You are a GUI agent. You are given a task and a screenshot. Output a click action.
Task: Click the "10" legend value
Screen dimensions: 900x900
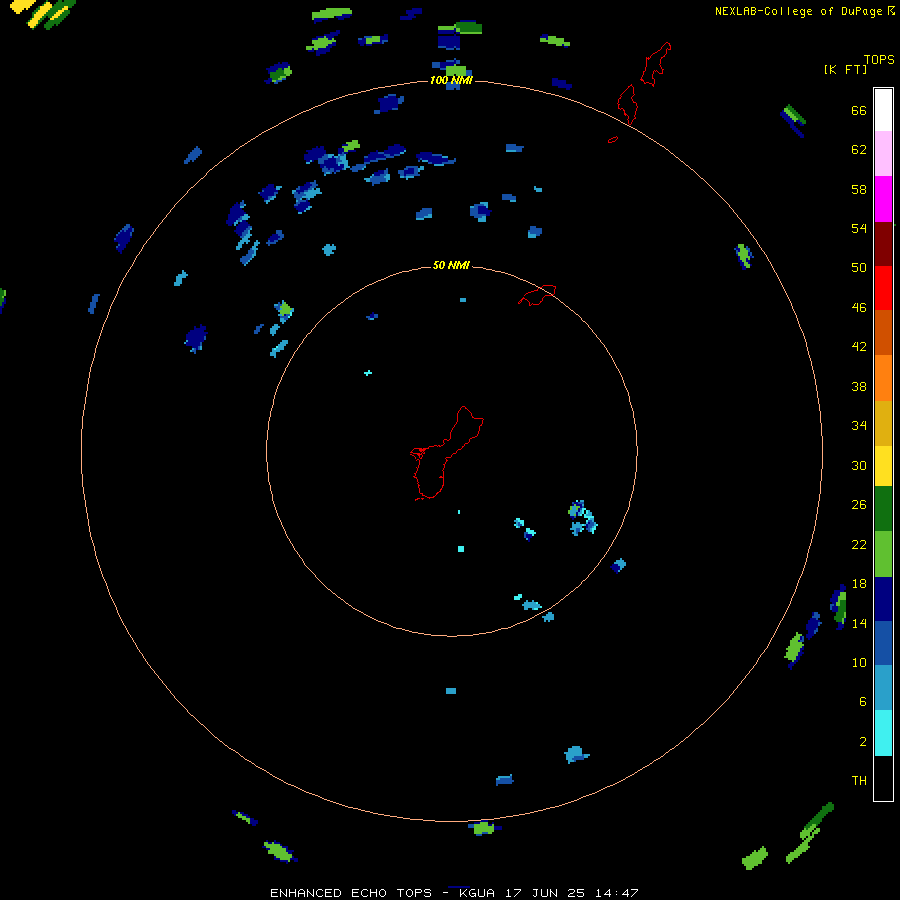point(859,662)
